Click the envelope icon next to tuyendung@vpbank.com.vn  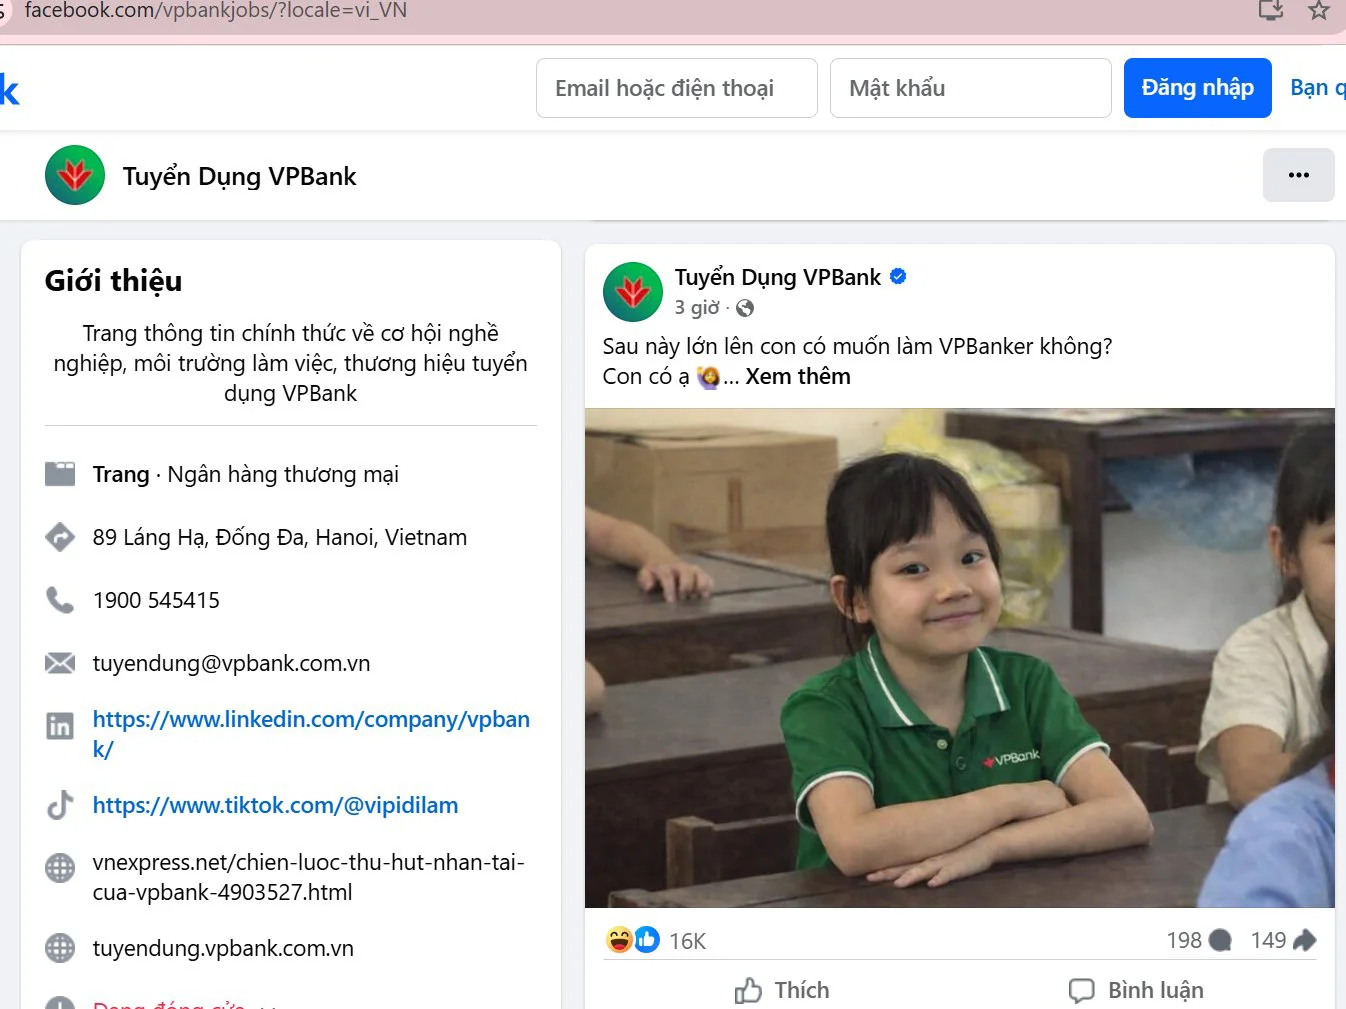(60, 662)
